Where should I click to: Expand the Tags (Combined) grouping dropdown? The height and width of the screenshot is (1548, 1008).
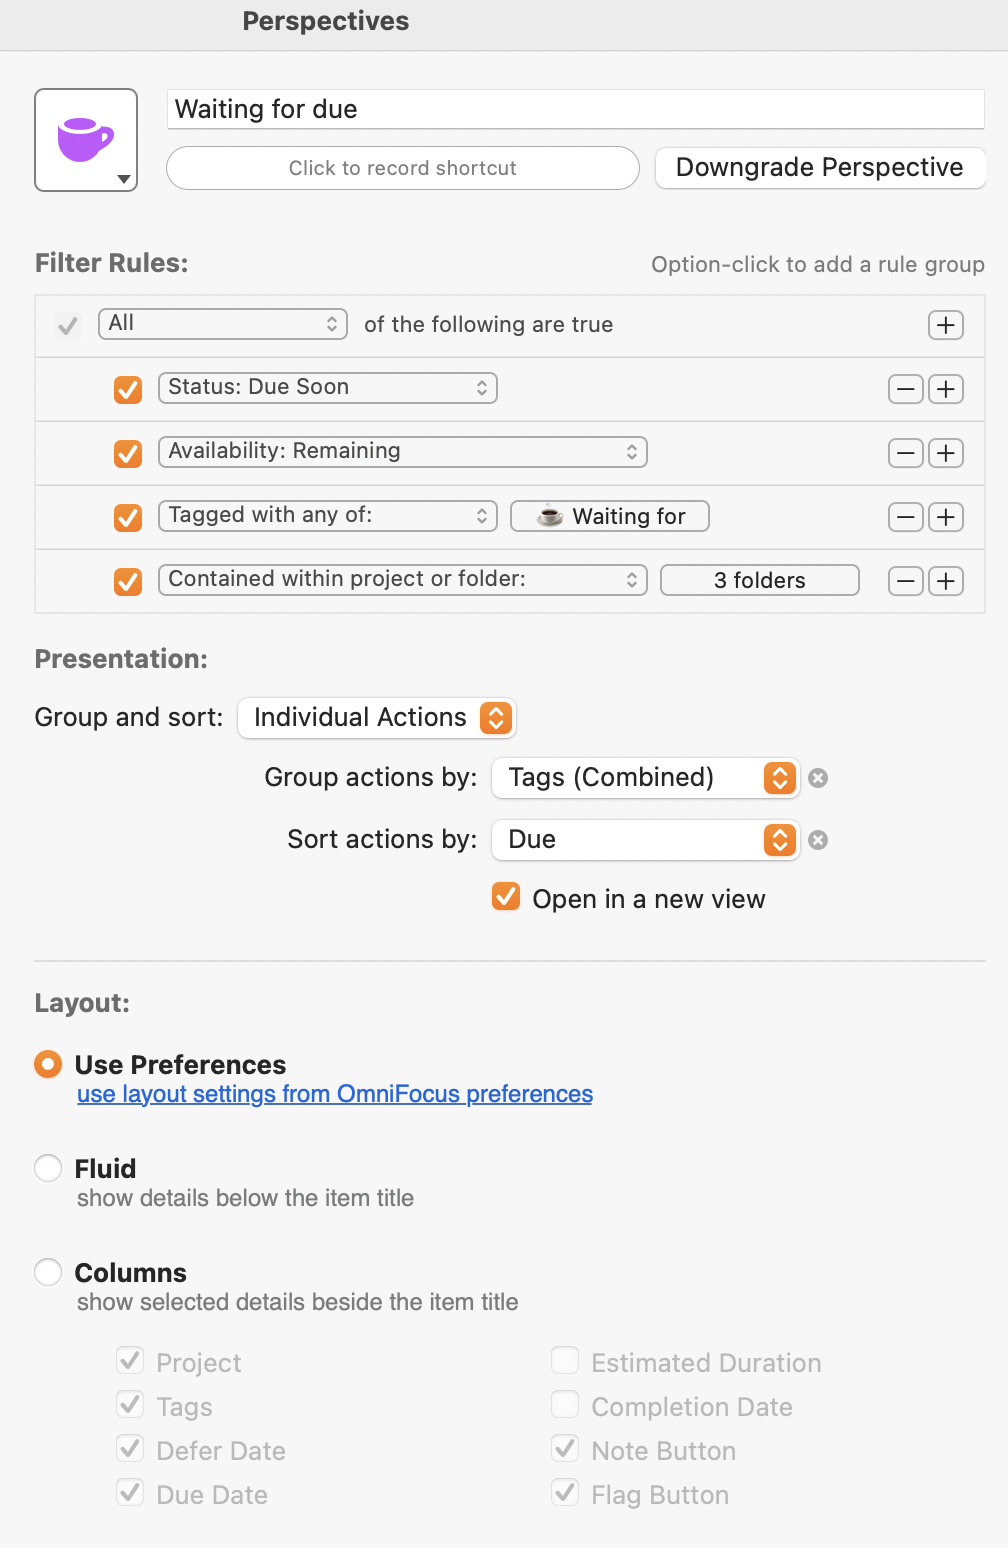[645, 778]
